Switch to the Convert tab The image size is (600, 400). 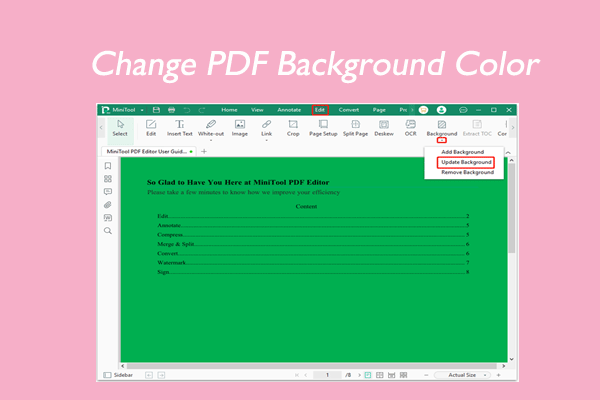point(349,110)
